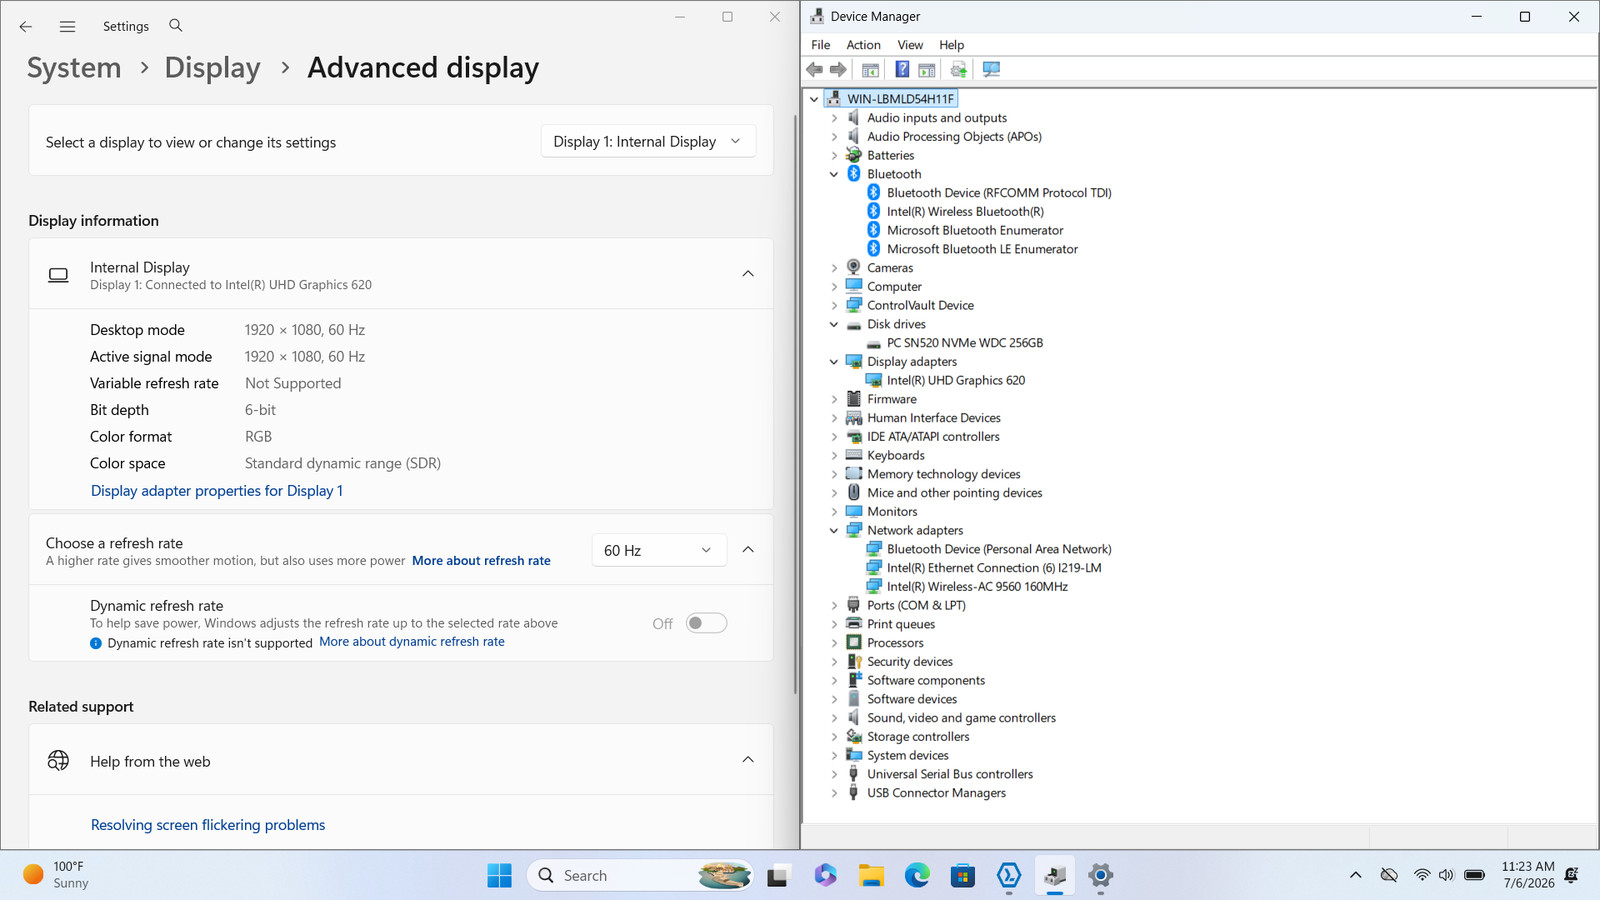The width and height of the screenshot is (1600, 900).
Task: Click the taskbar Search box
Action: coord(640,875)
